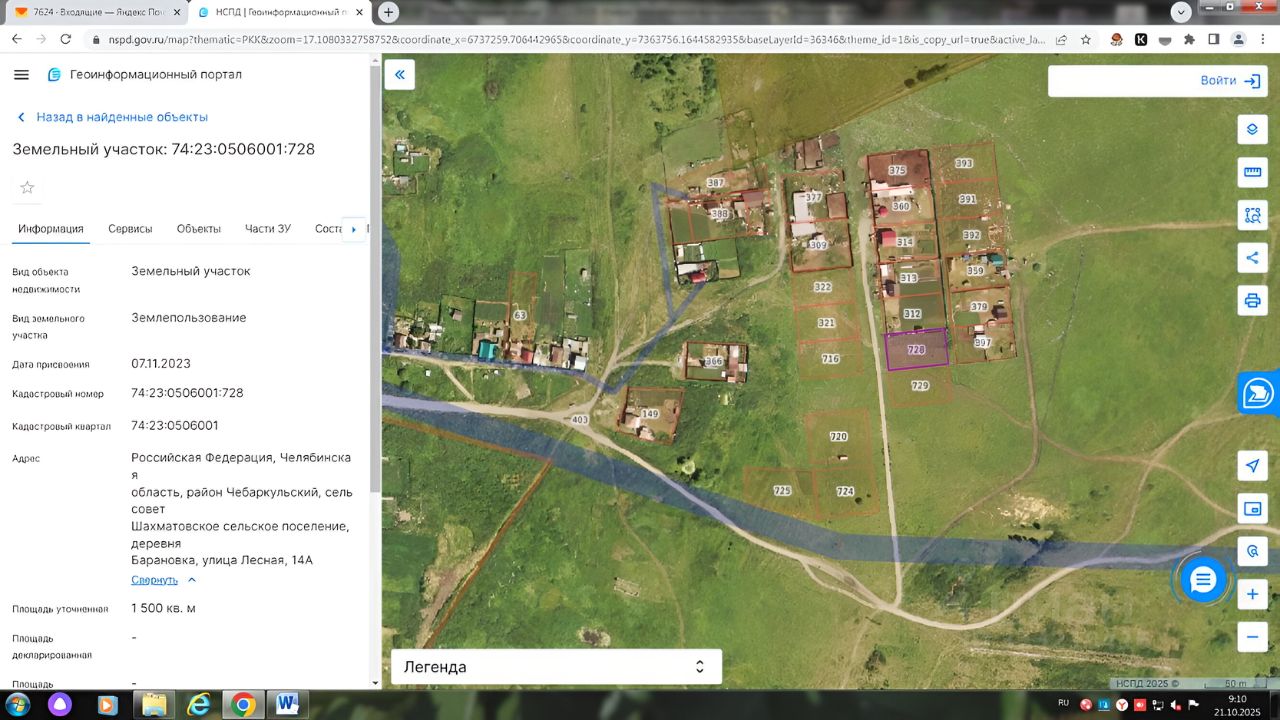Add the land plot to favorites with the star
This screenshot has width=1280, height=720.
pyautogui.click(x=27, y=187)
